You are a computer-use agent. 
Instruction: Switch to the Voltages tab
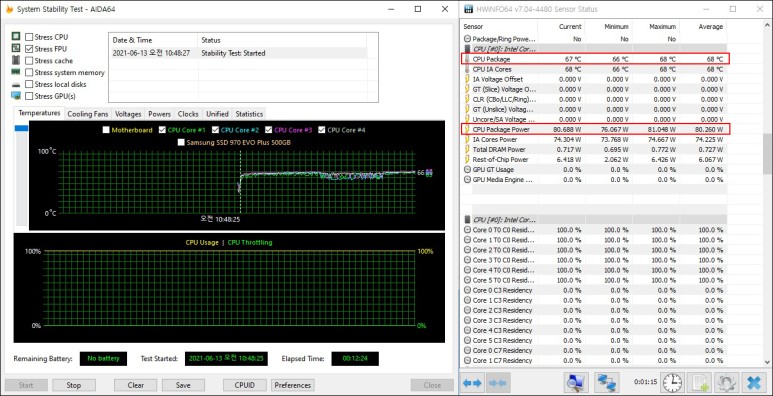pos(128,114)
